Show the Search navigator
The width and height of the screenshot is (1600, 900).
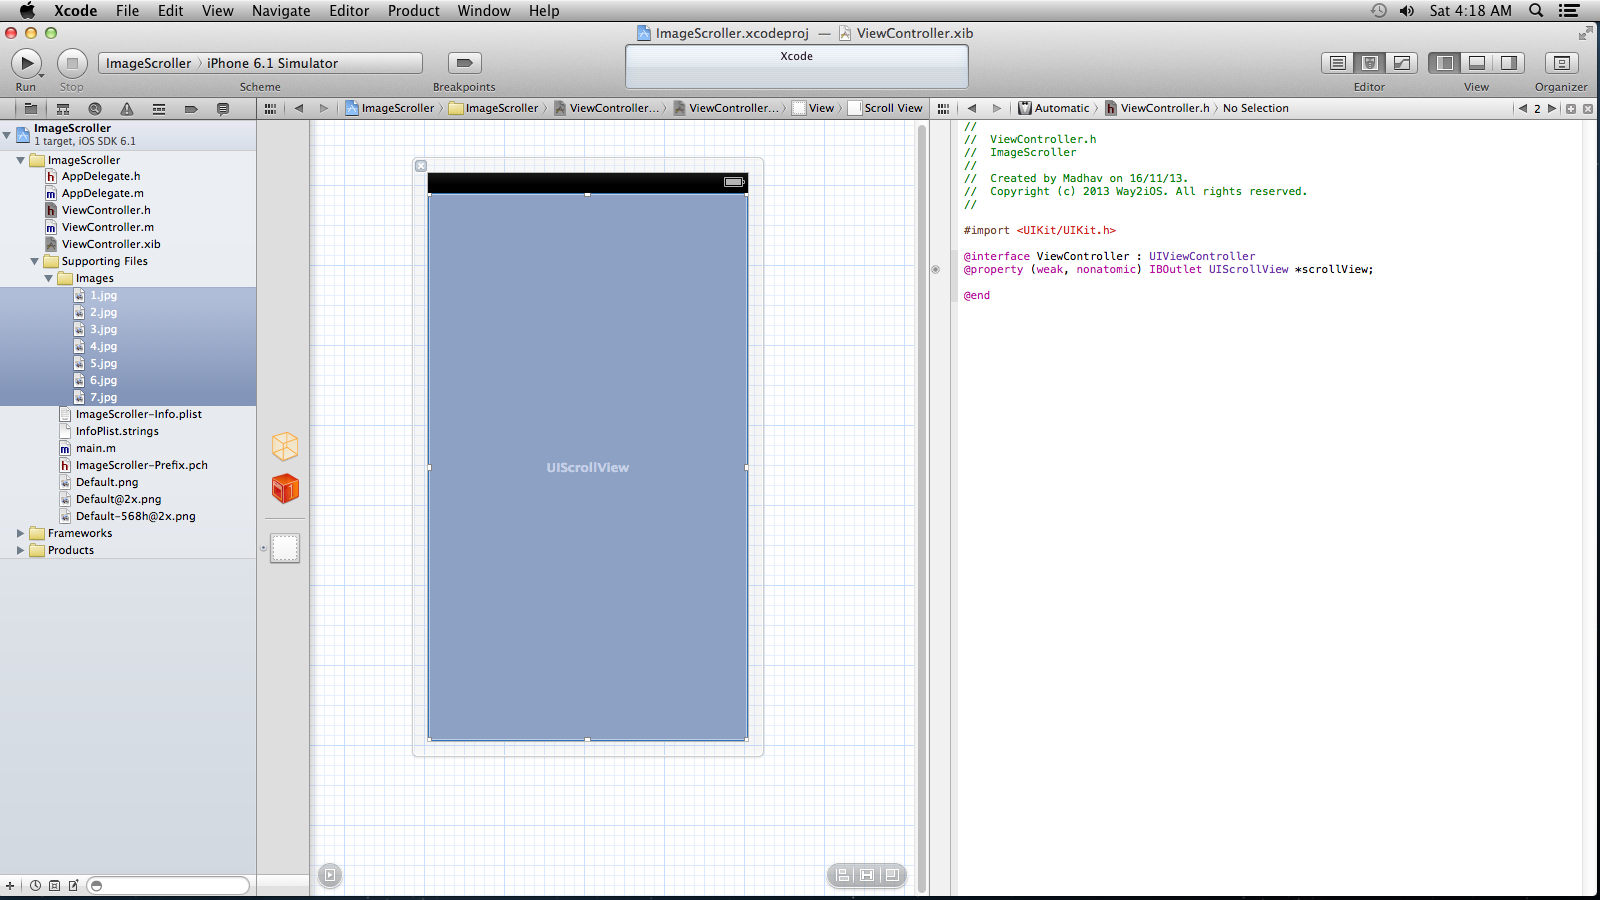click(x=95, y=108)
